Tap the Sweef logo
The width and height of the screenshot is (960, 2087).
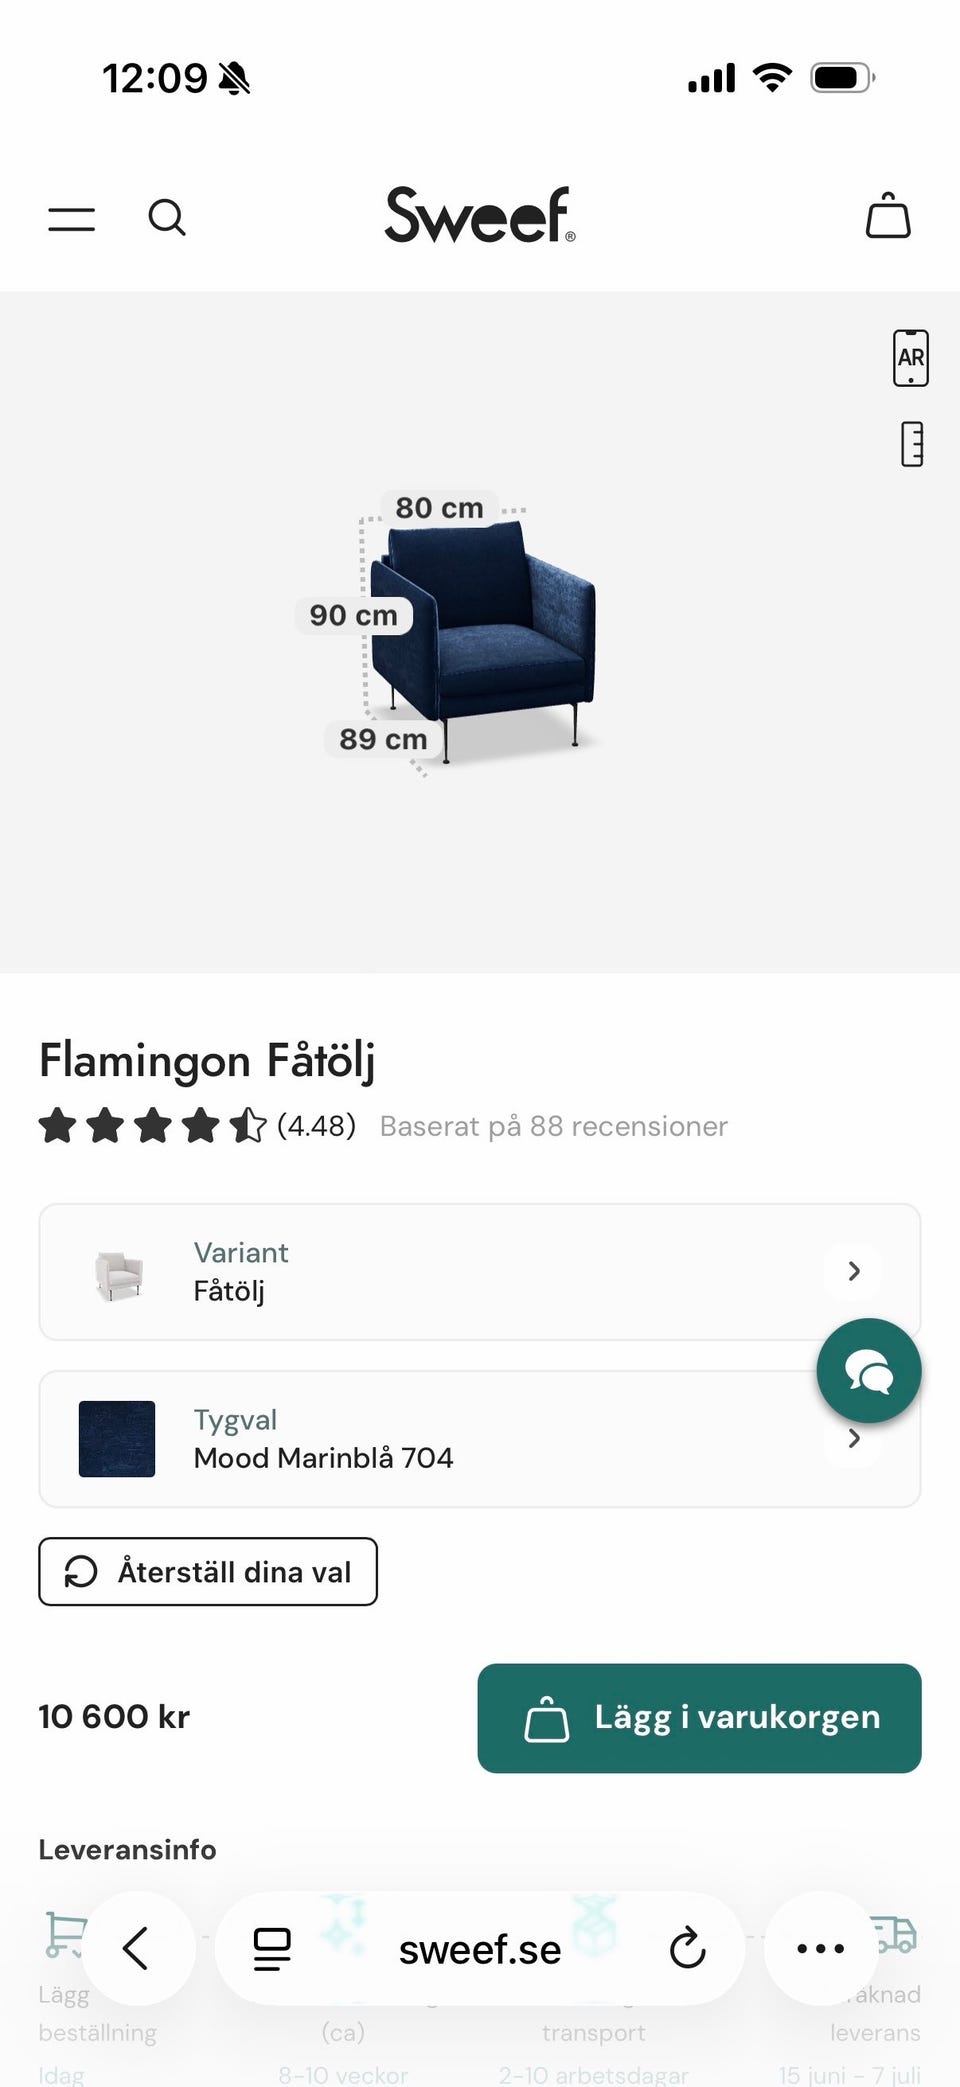[480, 215]
